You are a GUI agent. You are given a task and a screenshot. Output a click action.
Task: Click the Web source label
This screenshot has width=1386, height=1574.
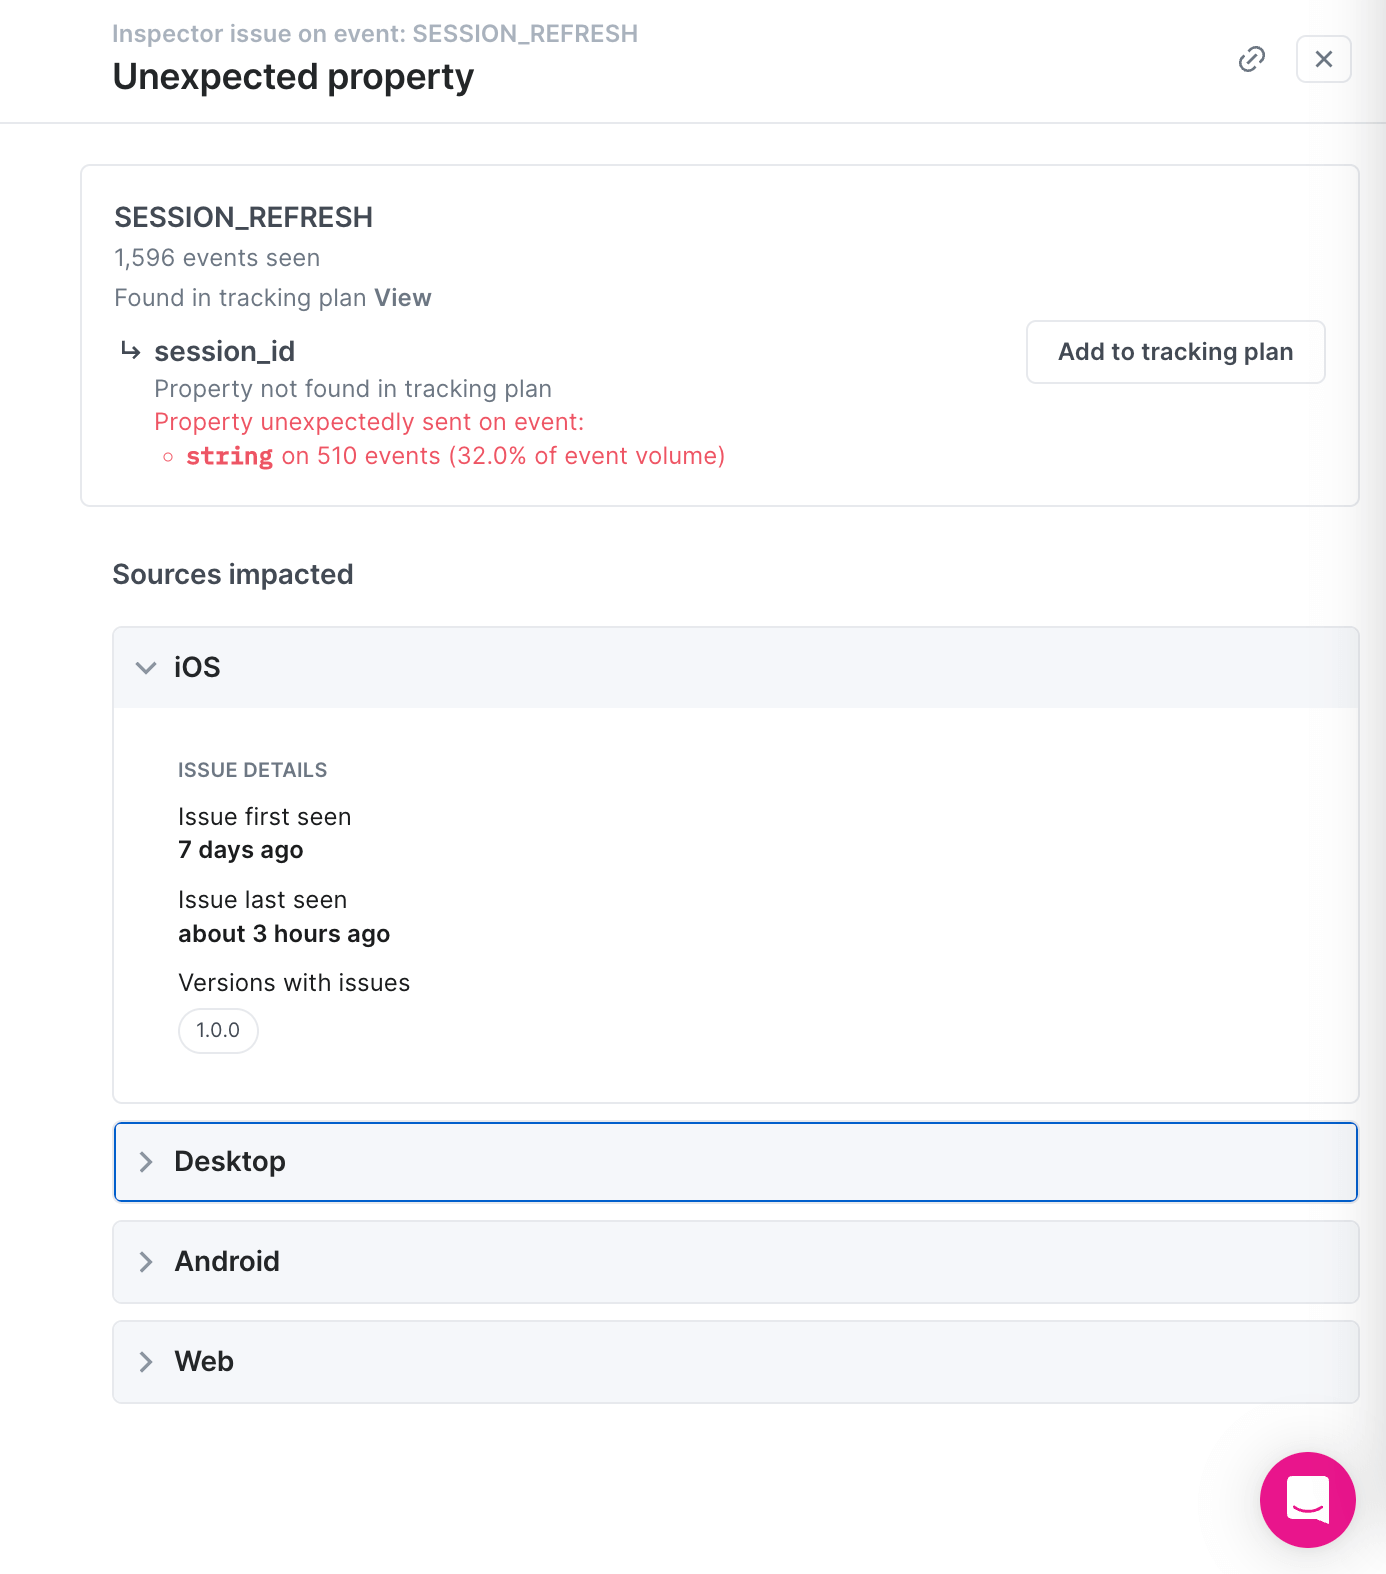tap(204, 1362)
